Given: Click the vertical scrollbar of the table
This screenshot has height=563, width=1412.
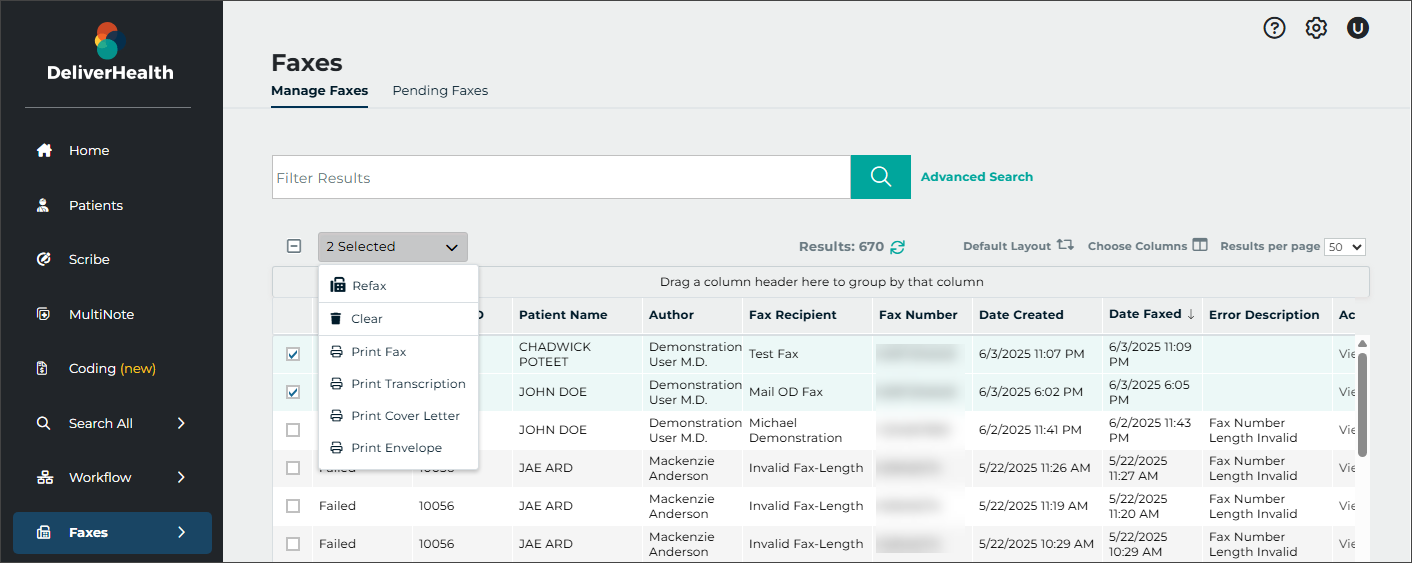Looking at the screenshot, I should [x=1361, y=405].
